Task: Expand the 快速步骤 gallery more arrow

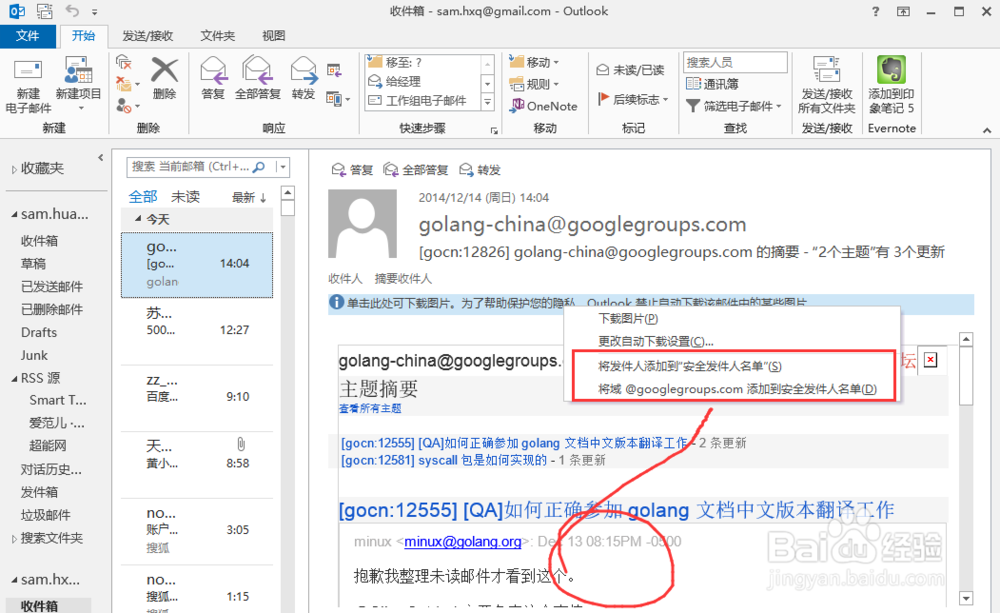Action: click(x=487, y=102)
